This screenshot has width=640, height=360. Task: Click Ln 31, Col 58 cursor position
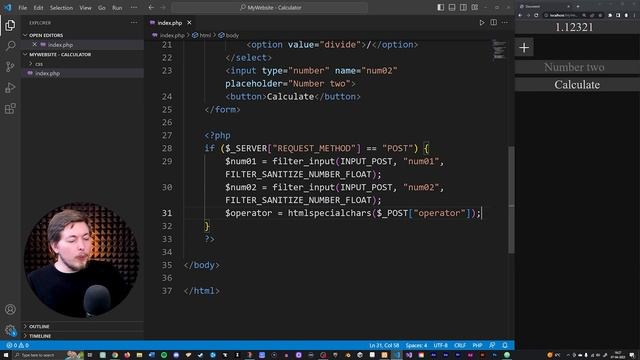pos(384,345)
